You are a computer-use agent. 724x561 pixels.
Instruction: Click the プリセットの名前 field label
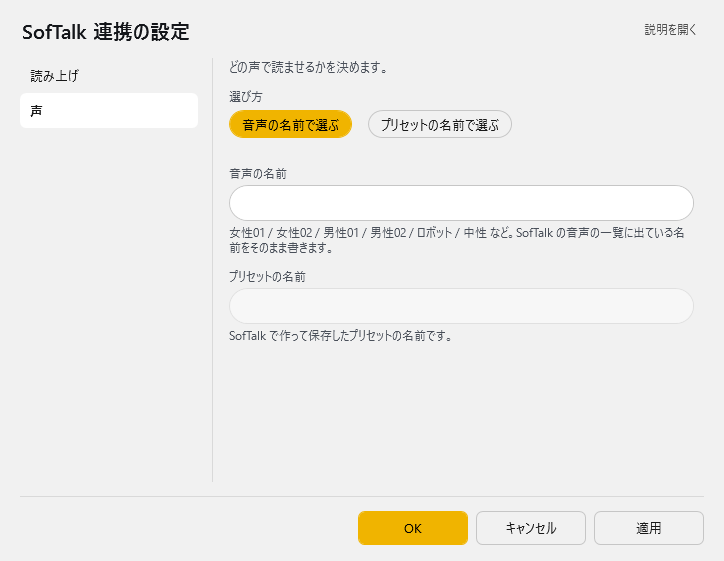[x=267, y=277]
